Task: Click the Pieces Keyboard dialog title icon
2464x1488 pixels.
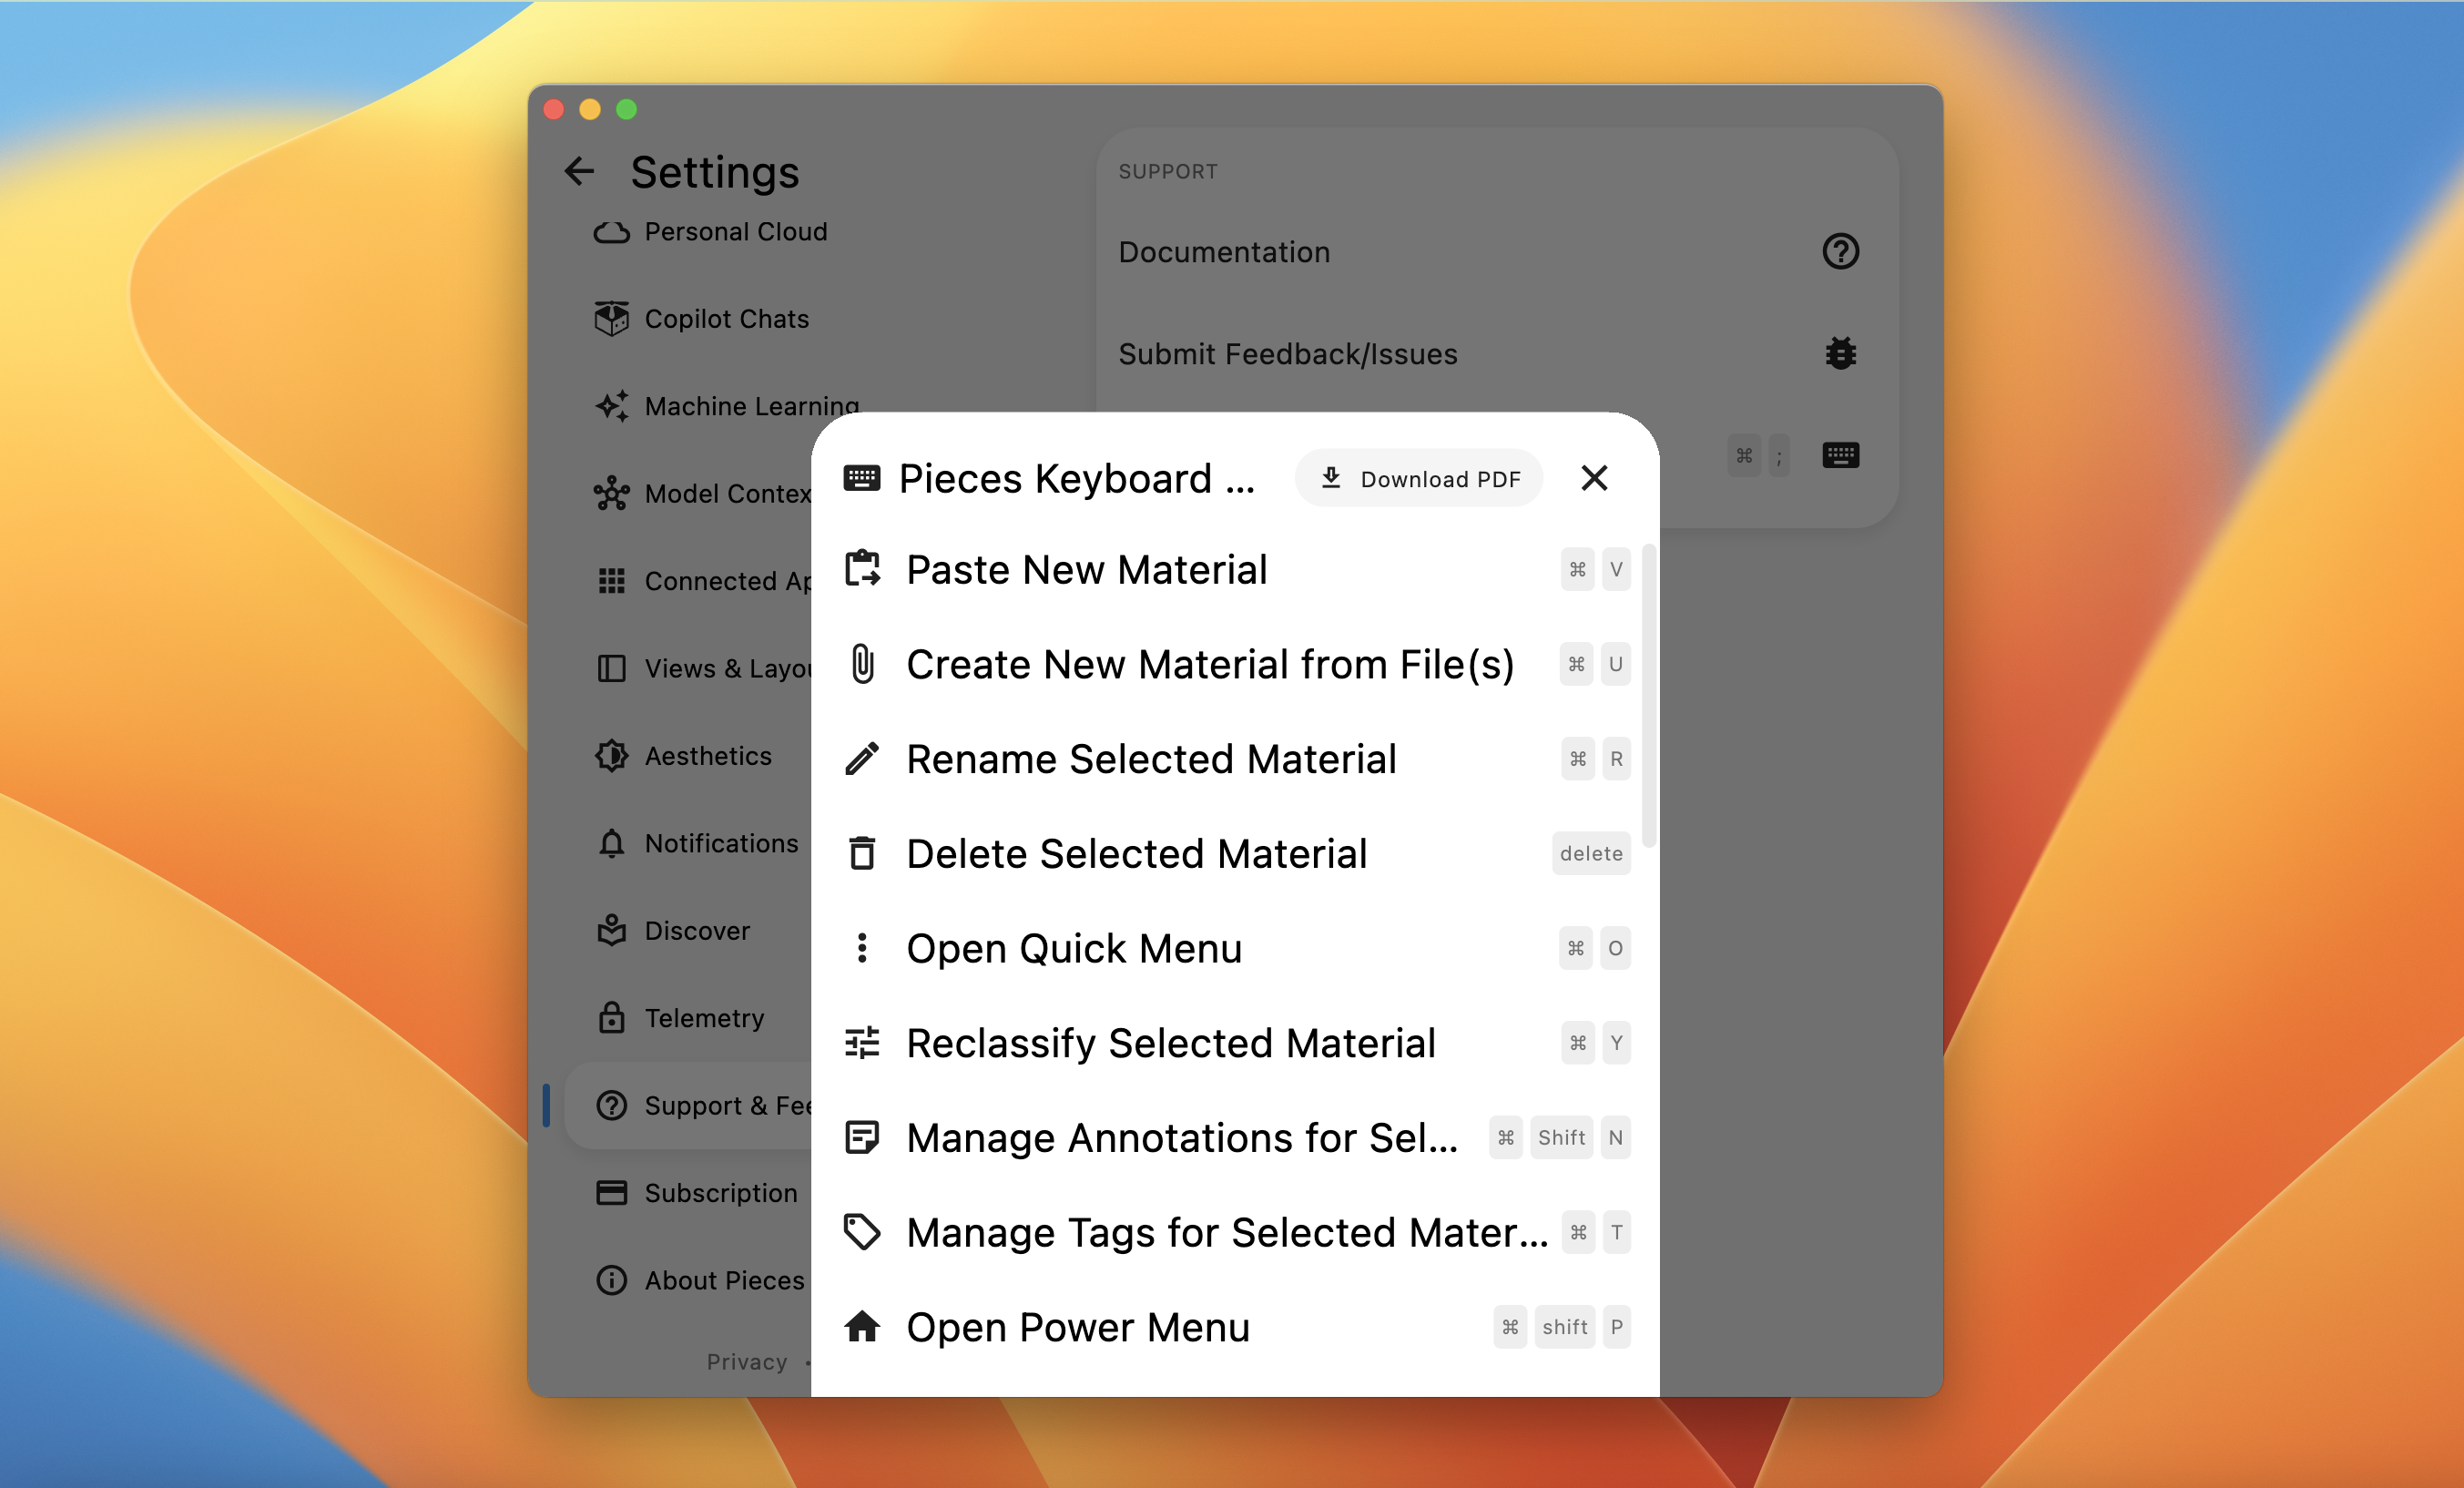Action: (x=862, y=478)
